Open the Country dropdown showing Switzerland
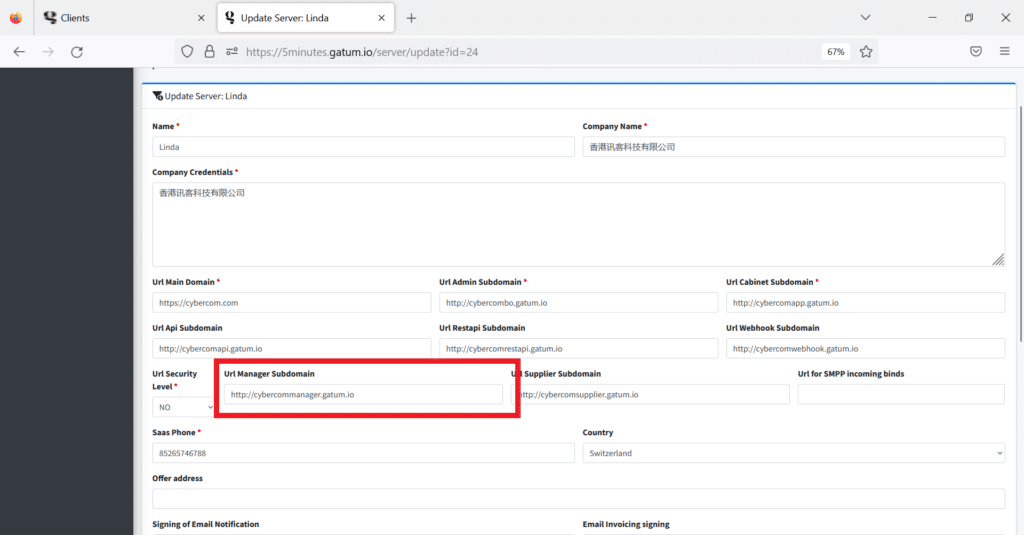 [x=793, y=453]
